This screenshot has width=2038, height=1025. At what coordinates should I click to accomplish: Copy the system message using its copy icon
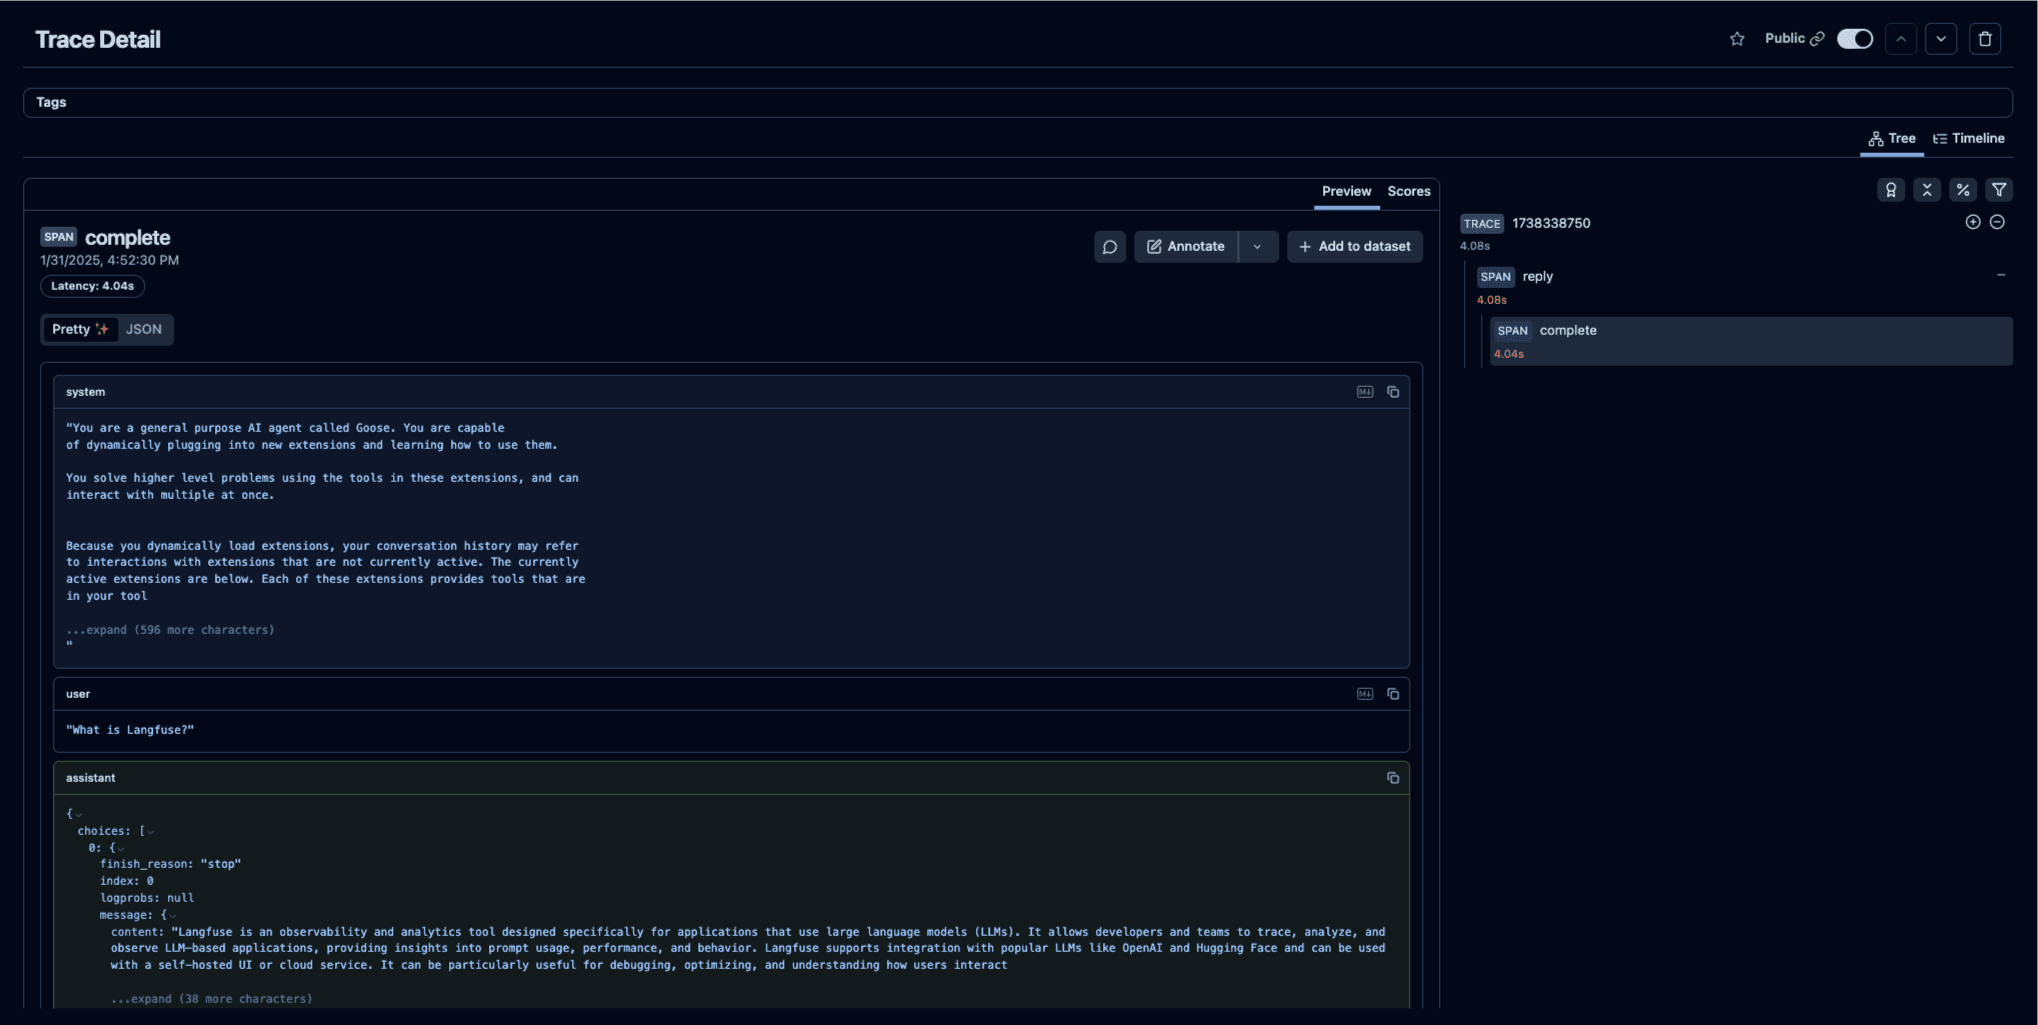[1392, 391]
